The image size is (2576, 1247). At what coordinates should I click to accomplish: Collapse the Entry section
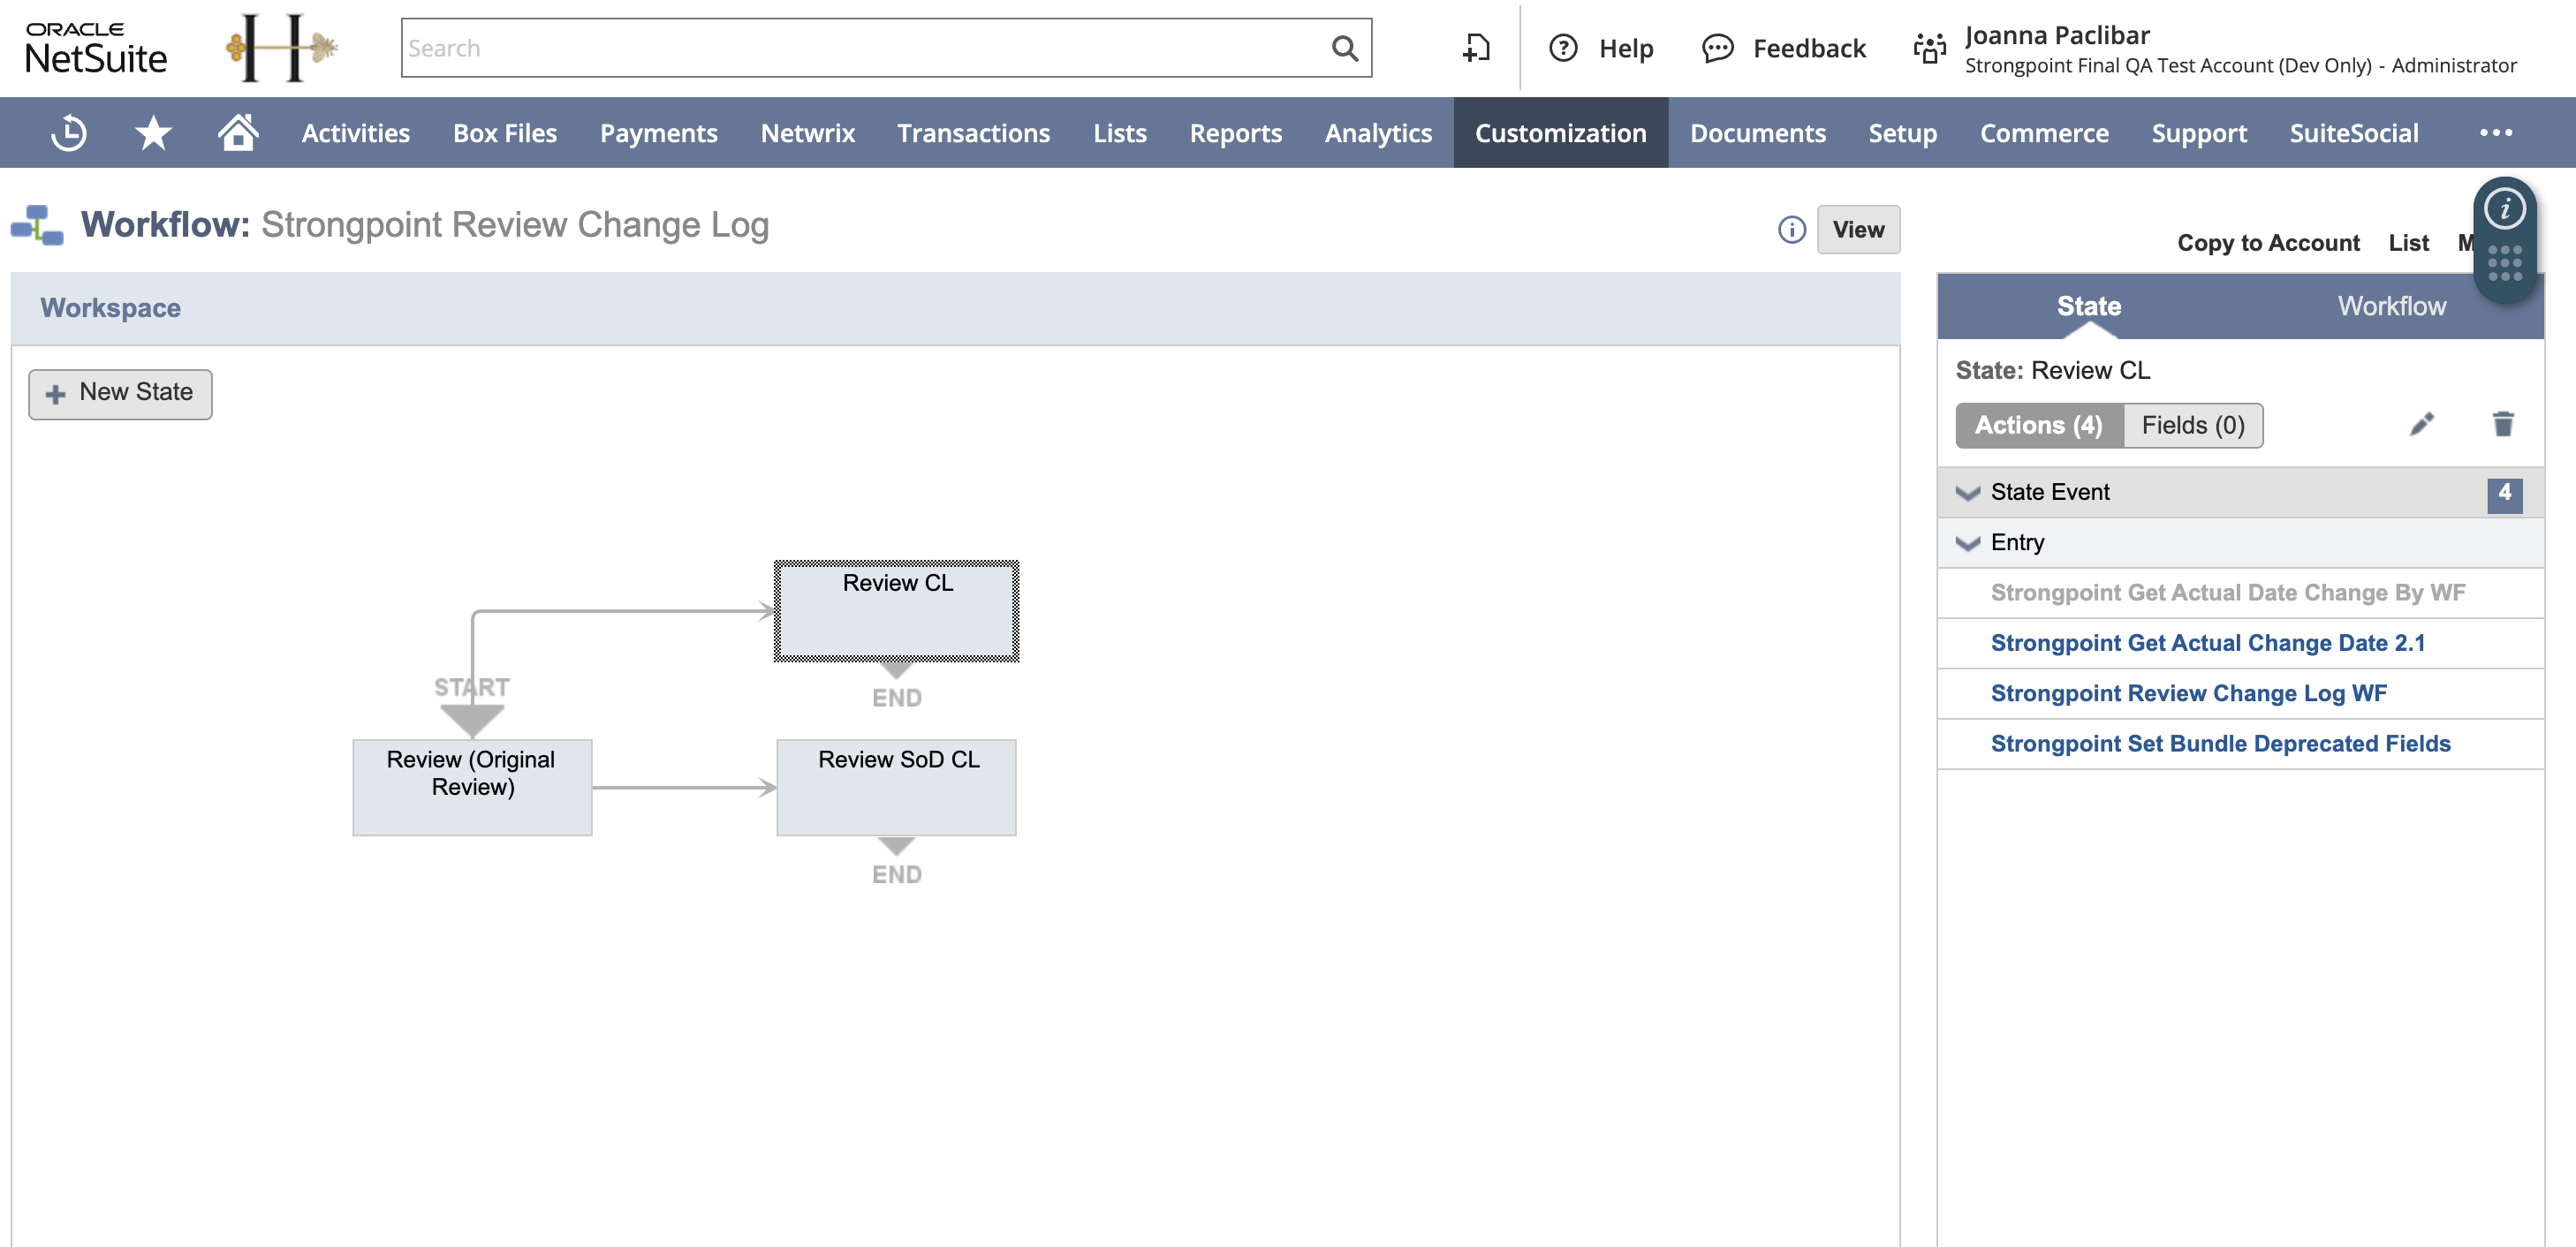(x=1967, y=543)
